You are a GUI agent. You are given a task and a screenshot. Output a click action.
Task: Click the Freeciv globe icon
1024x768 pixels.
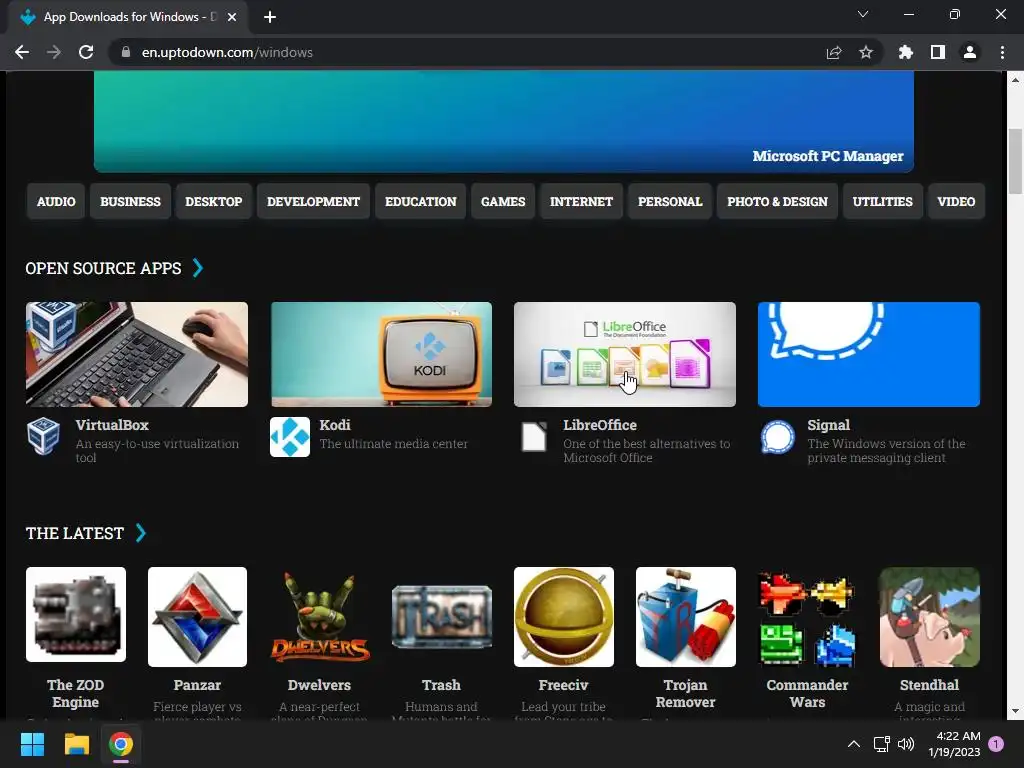click(564, 616)
